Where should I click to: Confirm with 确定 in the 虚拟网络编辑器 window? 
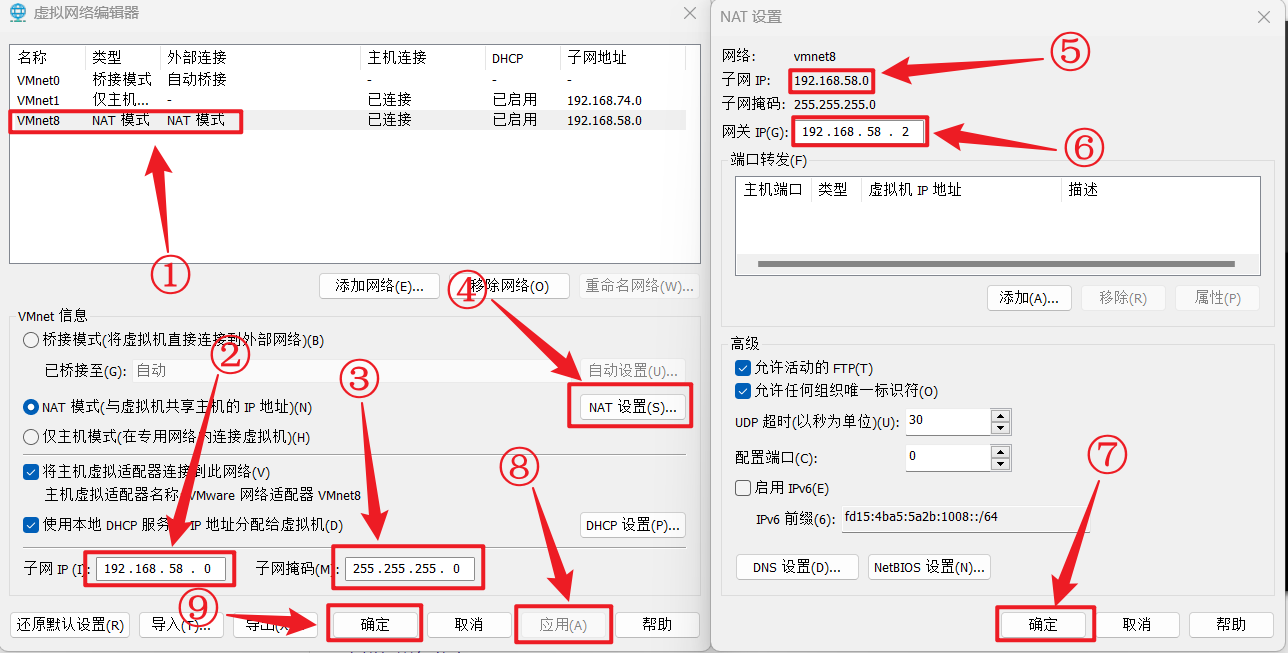coord(375,625)
